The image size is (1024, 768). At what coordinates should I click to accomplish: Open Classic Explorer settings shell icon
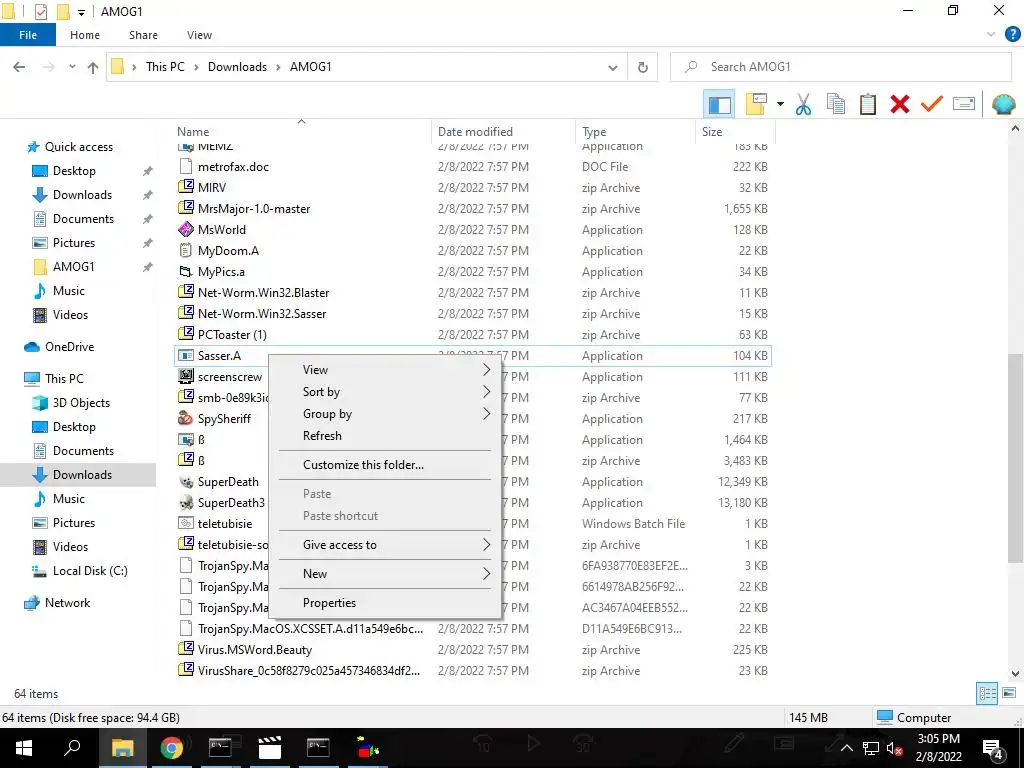coord(1004,104)
